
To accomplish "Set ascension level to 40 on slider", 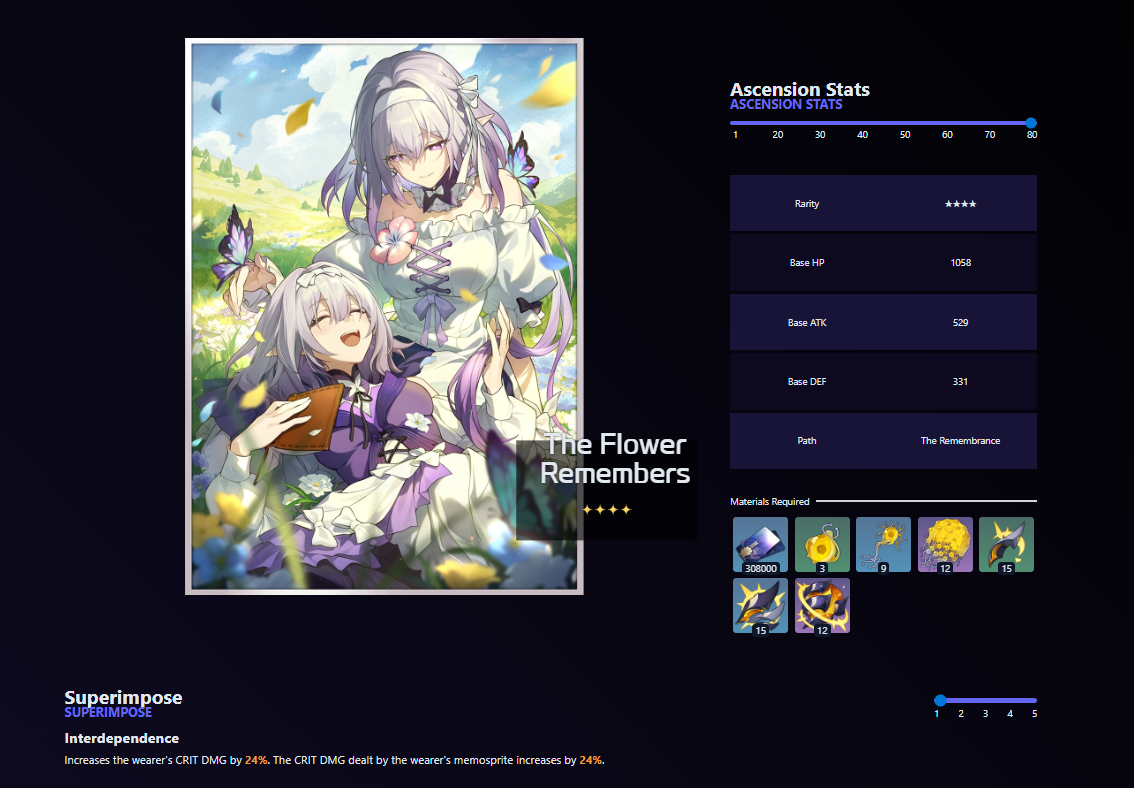I will [x=862, y=134].
